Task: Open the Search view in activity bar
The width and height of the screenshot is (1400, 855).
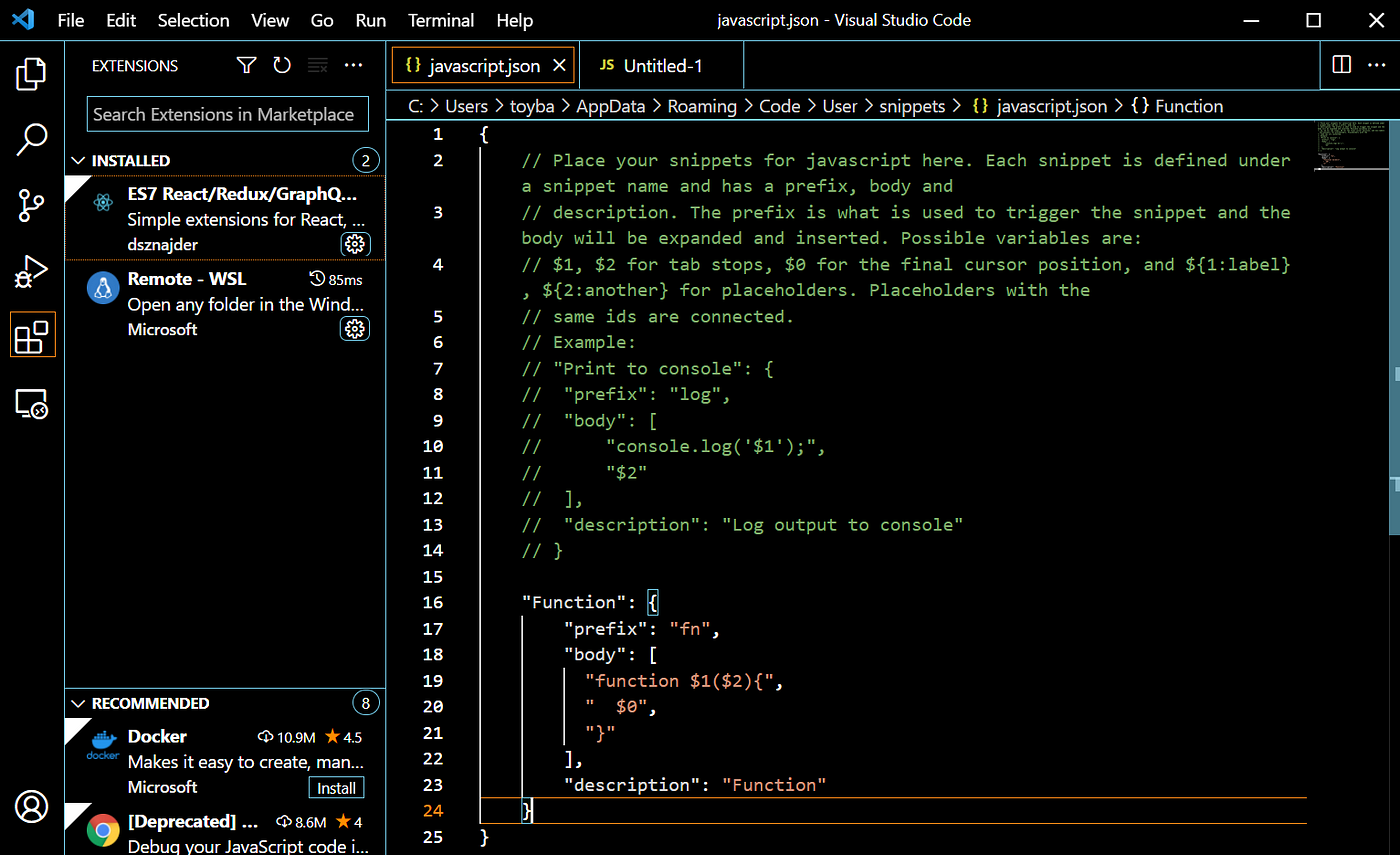Action: click(32, 140)
